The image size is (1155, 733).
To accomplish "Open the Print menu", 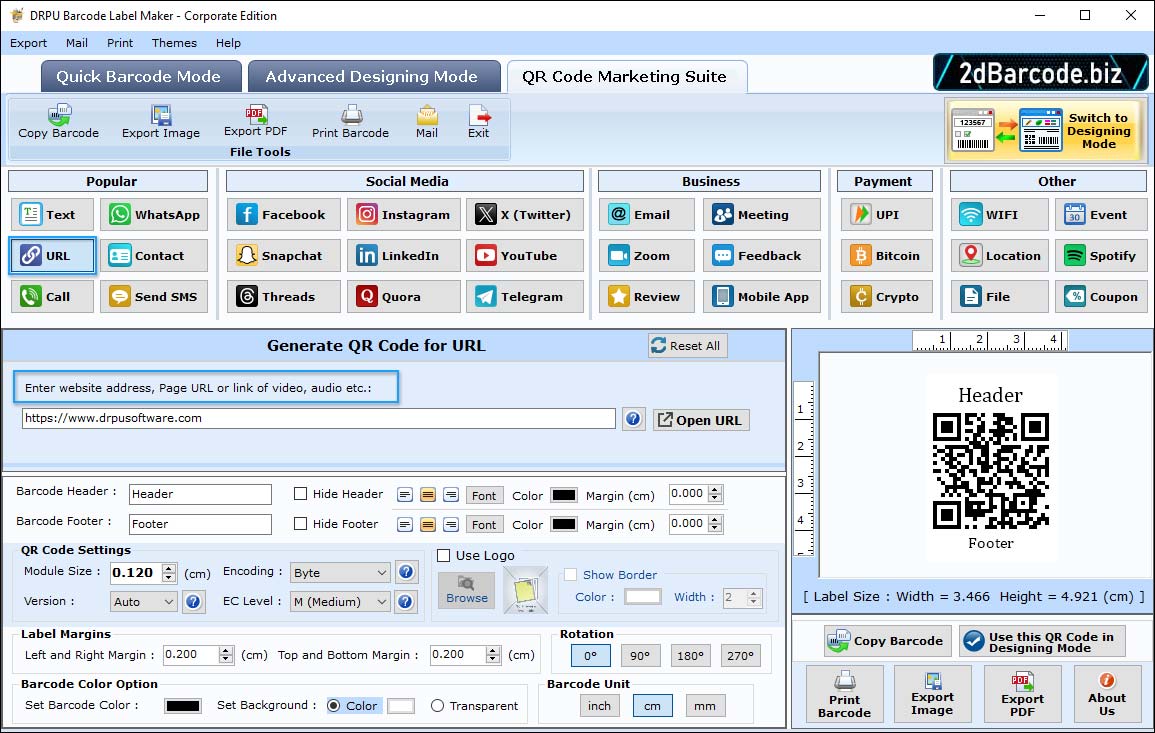I will point(120,43).
